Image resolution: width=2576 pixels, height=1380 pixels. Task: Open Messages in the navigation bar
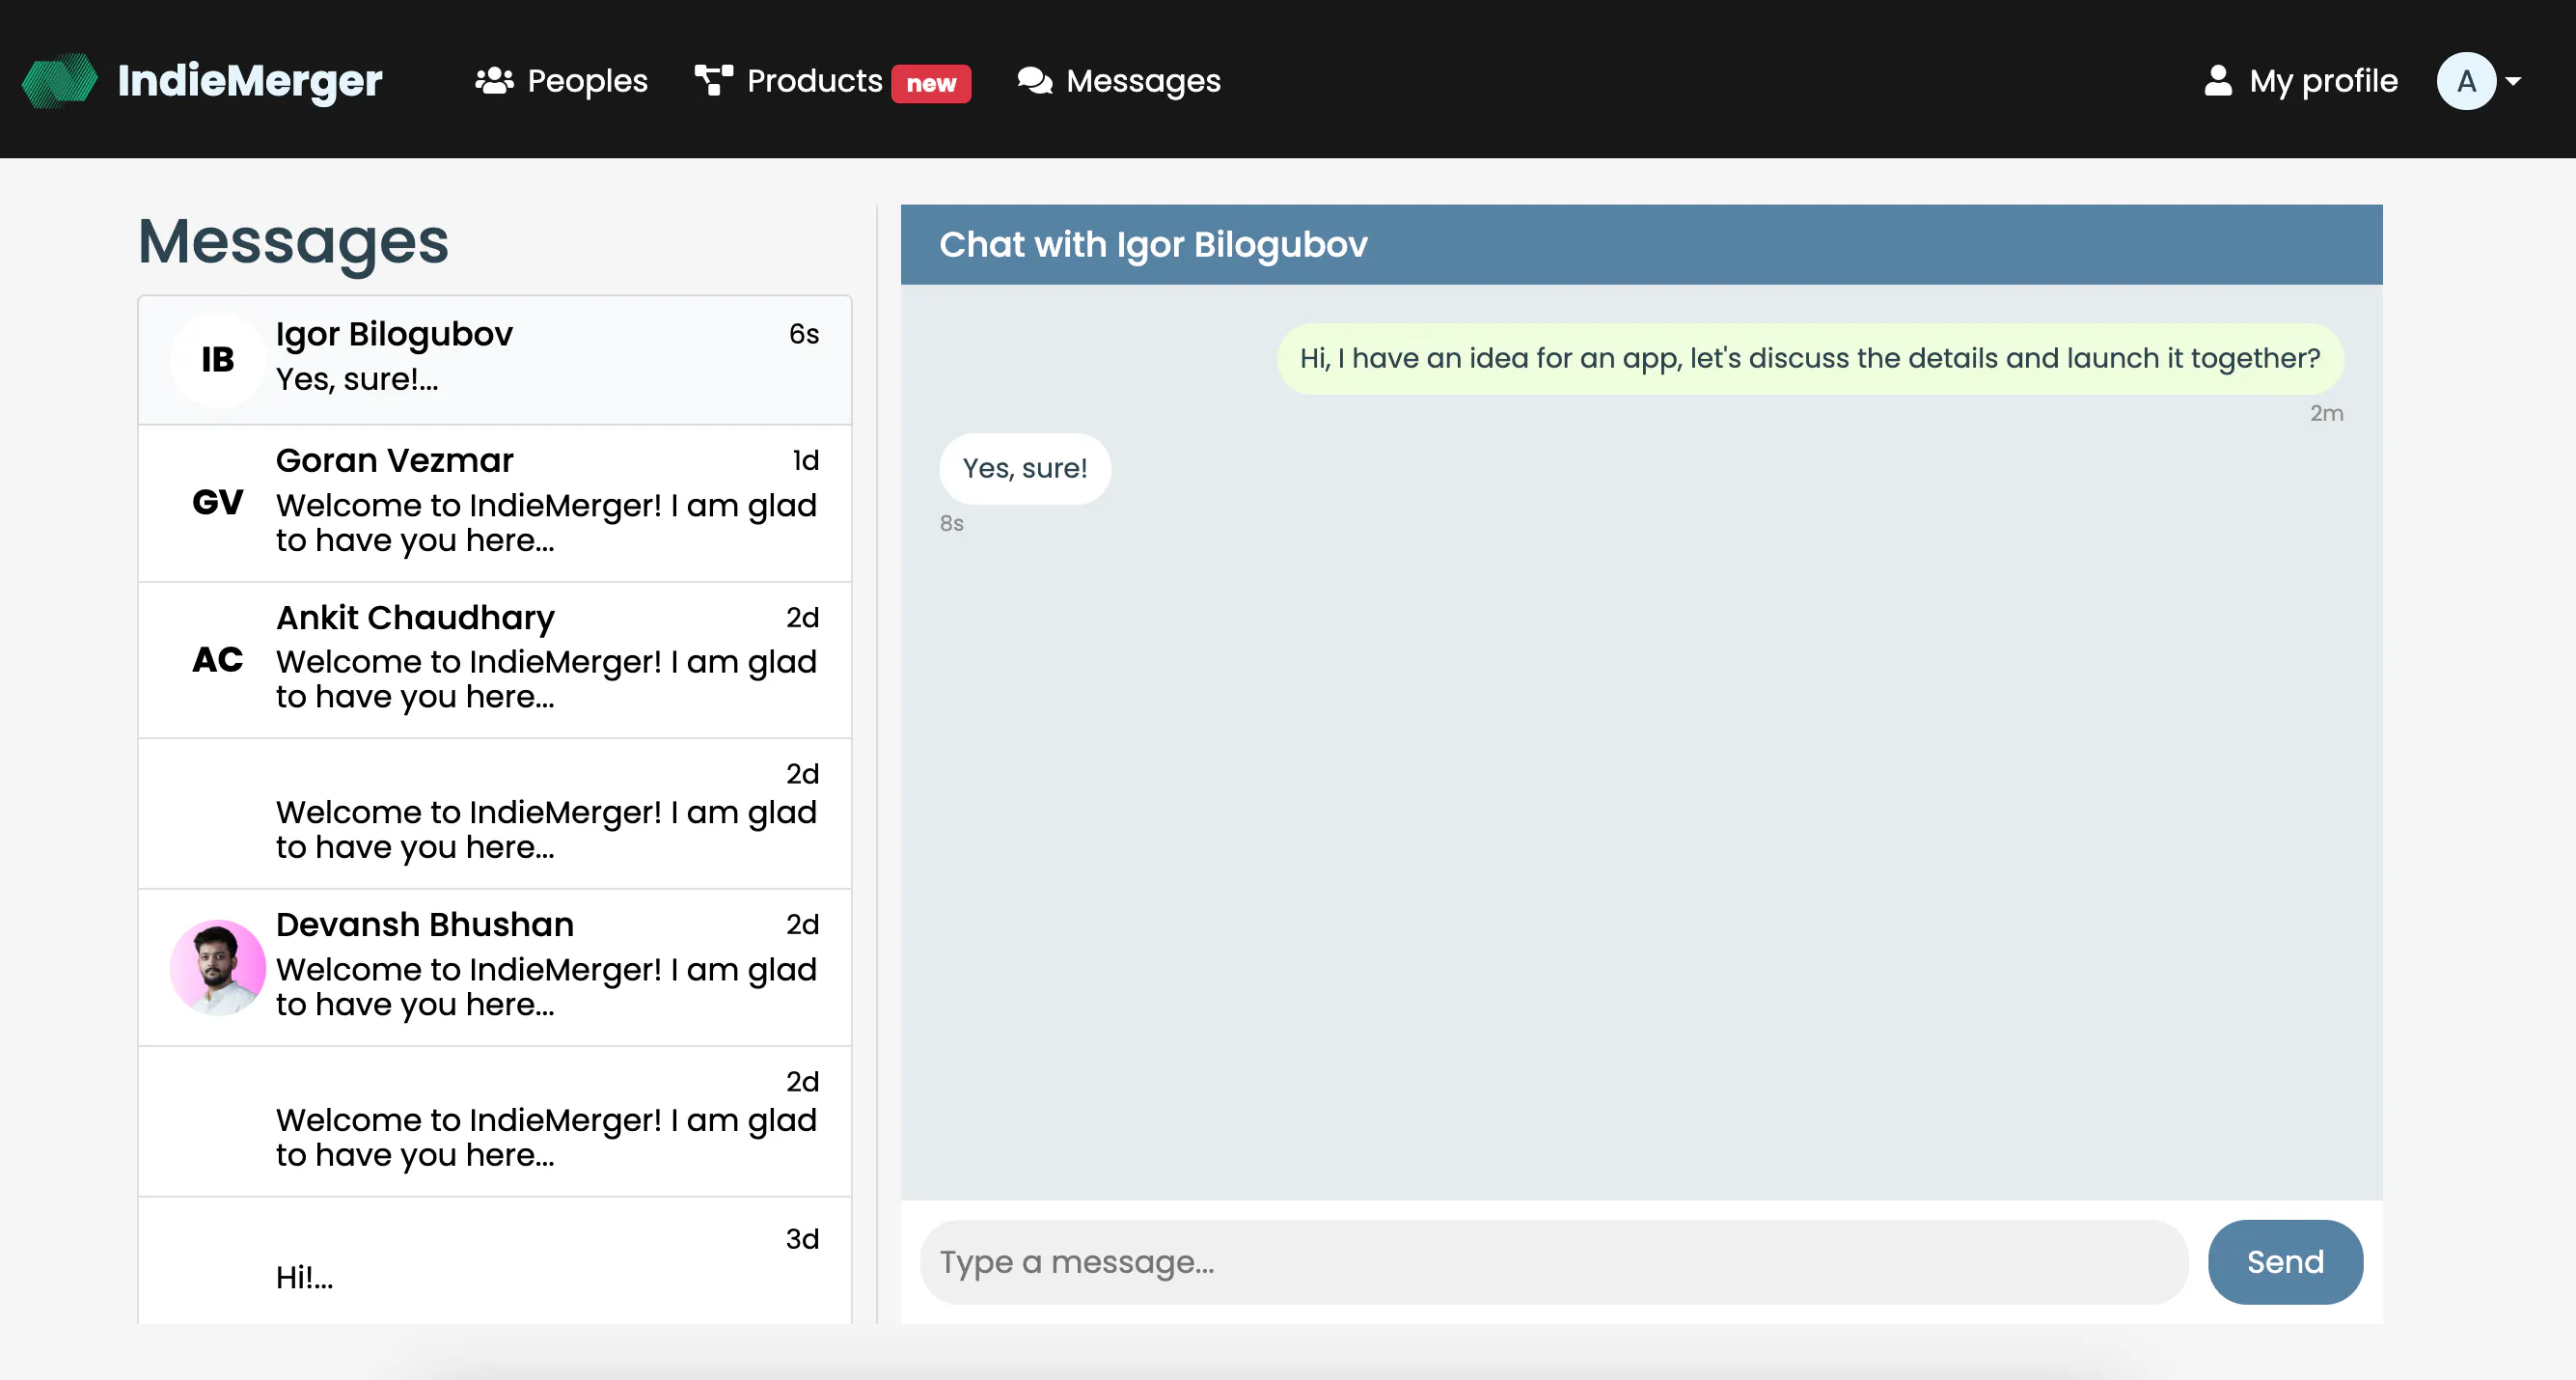[x=1143, y=80]
